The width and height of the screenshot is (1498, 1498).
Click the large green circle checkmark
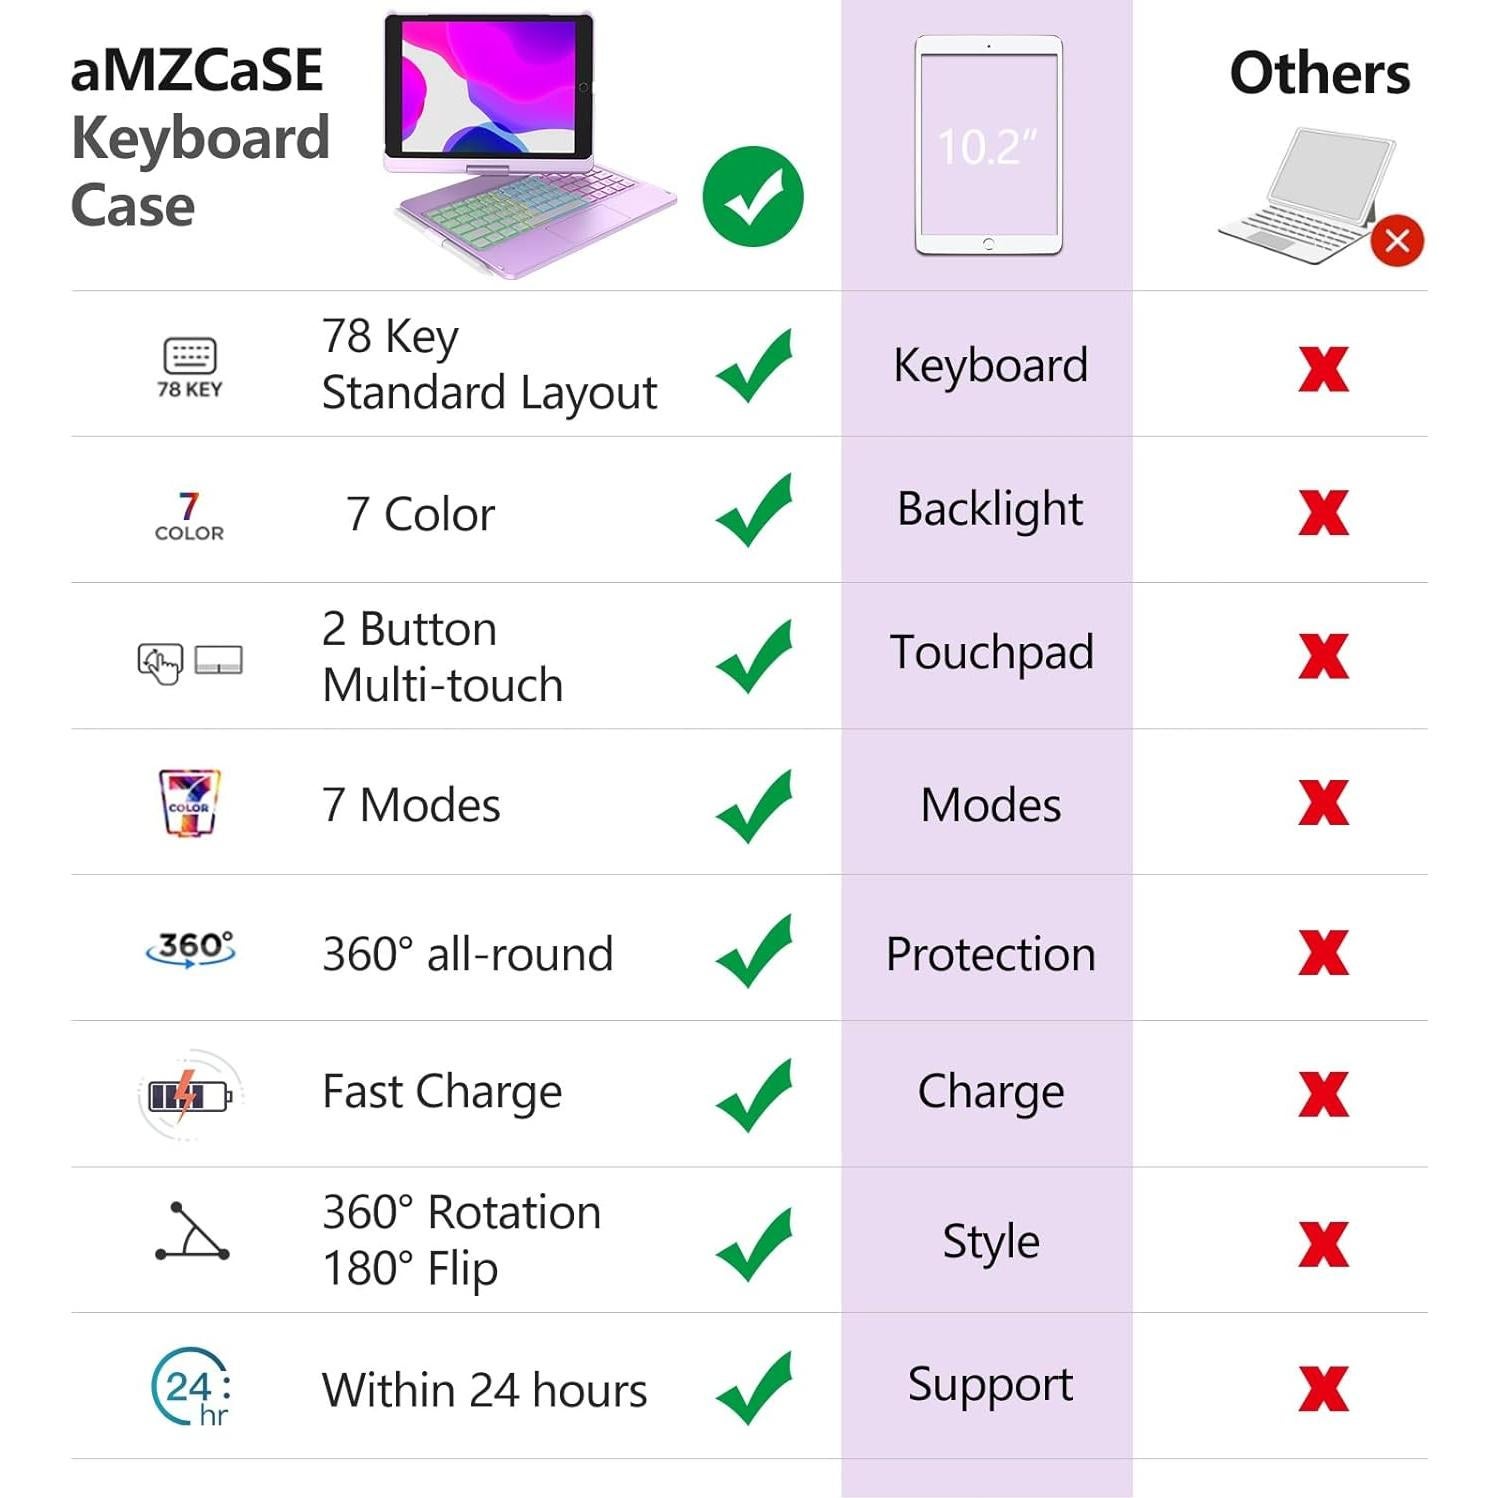coord(753,197)
